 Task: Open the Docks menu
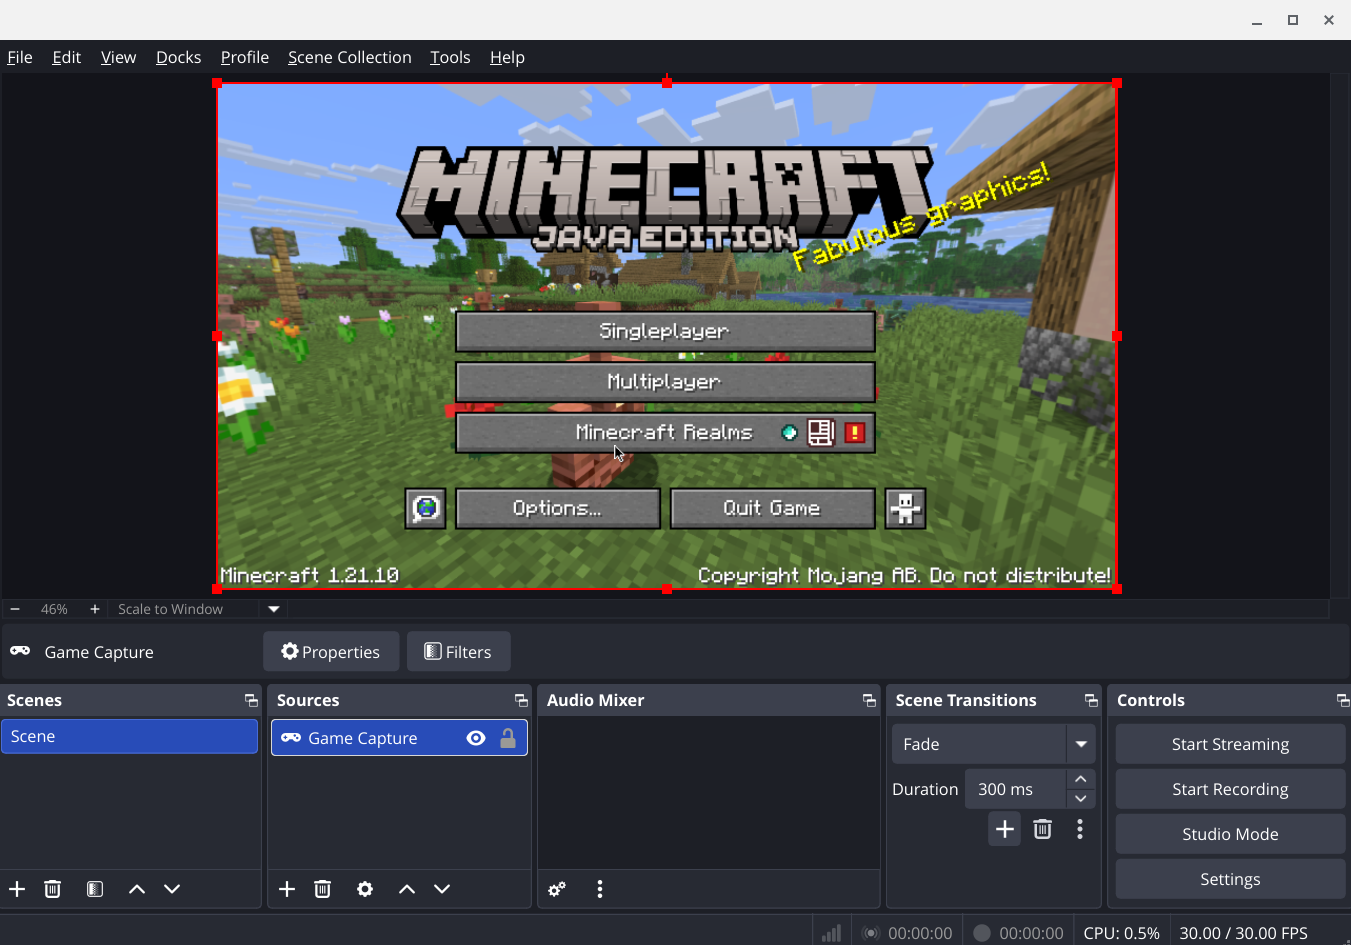click(x=179, y=57)
